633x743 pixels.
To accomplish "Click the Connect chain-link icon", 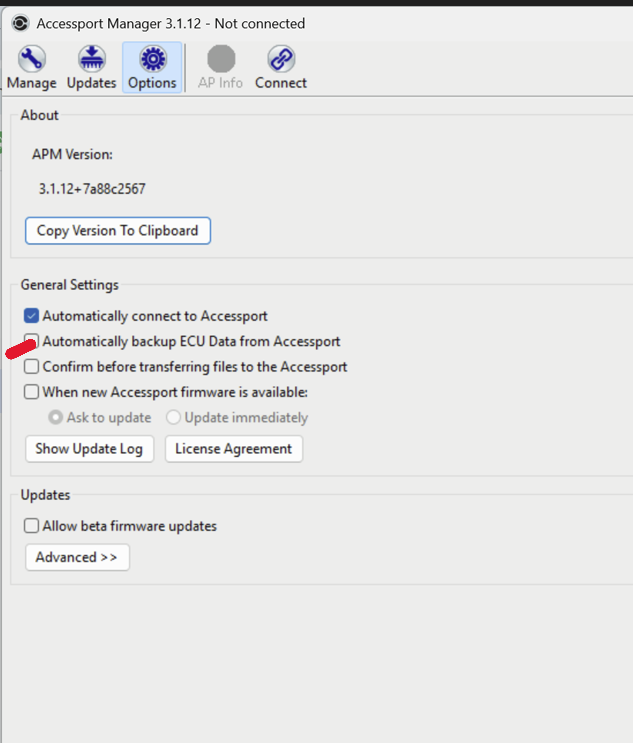I will click(x=281, y=59).
